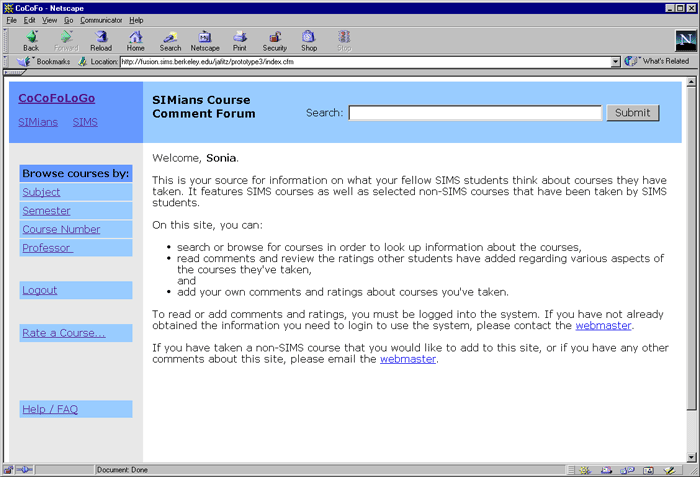Image resolution: width=700 pixels, height=477 pixels.
Task: Click the Netscape N logo throbber
Action: coord(685,41)
